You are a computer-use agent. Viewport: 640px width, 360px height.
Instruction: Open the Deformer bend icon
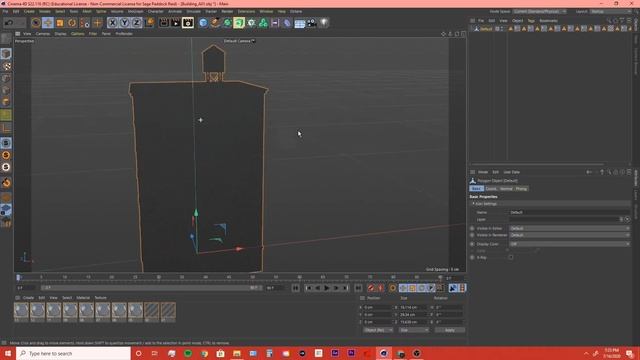pyautogui.click(x=287, y=23)
